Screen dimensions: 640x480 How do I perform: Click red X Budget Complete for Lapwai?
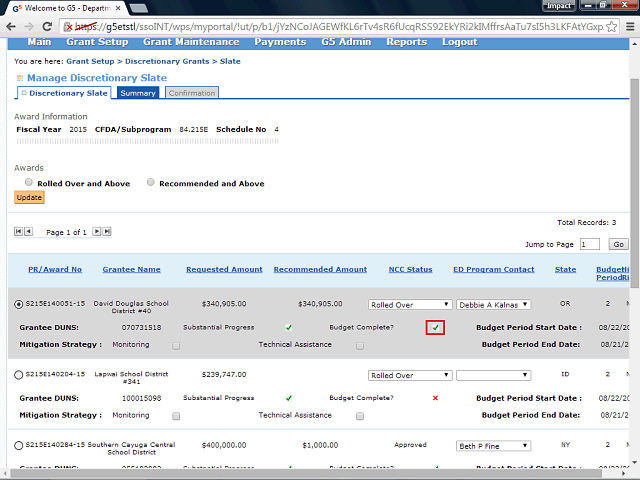point(436,398)
